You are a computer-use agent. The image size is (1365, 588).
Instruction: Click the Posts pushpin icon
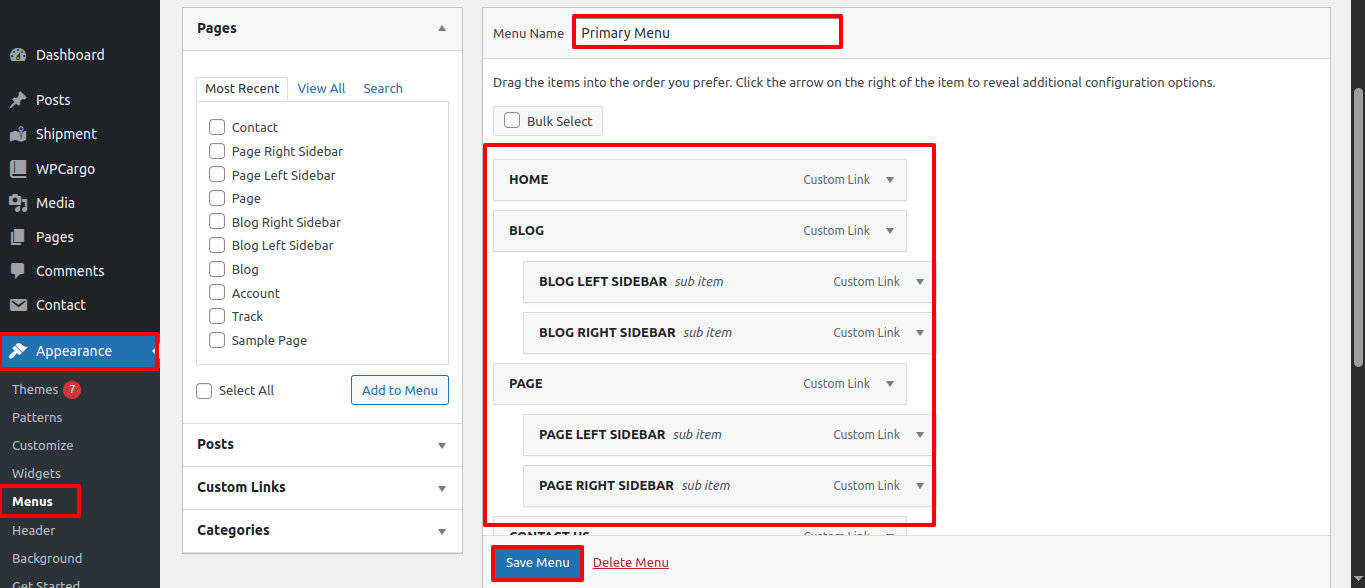coord(18,100)
